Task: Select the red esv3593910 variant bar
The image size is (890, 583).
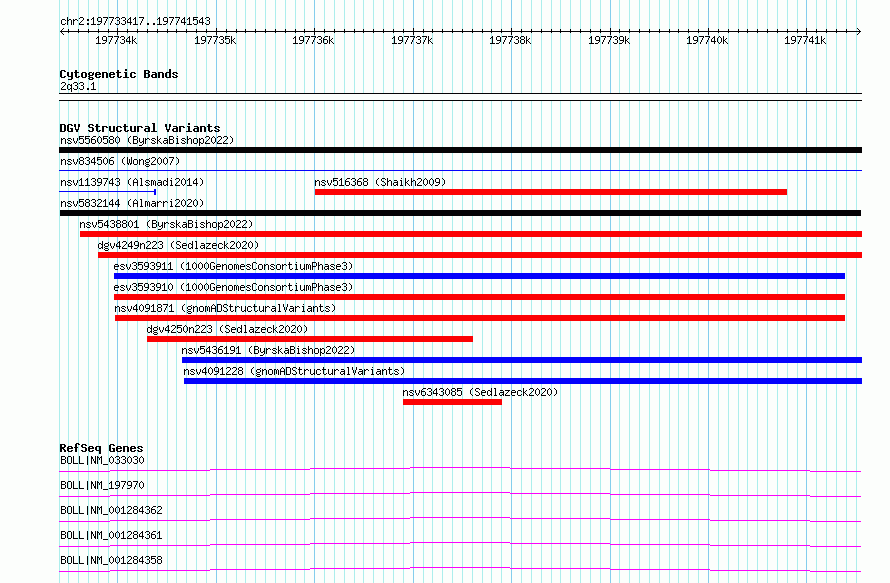Action: [479, 297]
